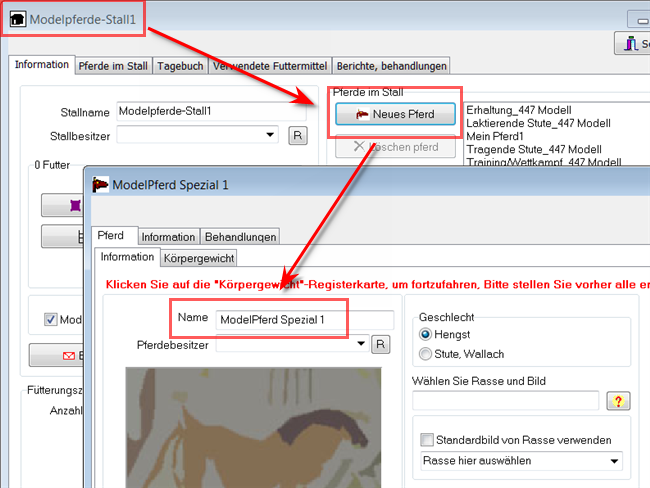Viewport: 650px width, 488px height.
Task: Click the horse picture thumbnail
Action: (x=253, y=427)
